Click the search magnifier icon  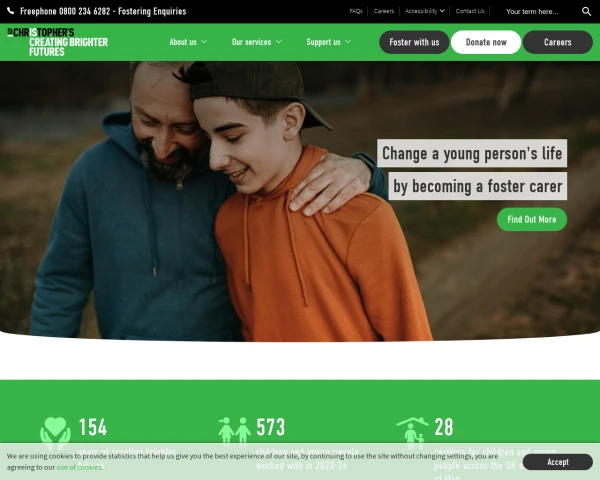pos(586,11)
